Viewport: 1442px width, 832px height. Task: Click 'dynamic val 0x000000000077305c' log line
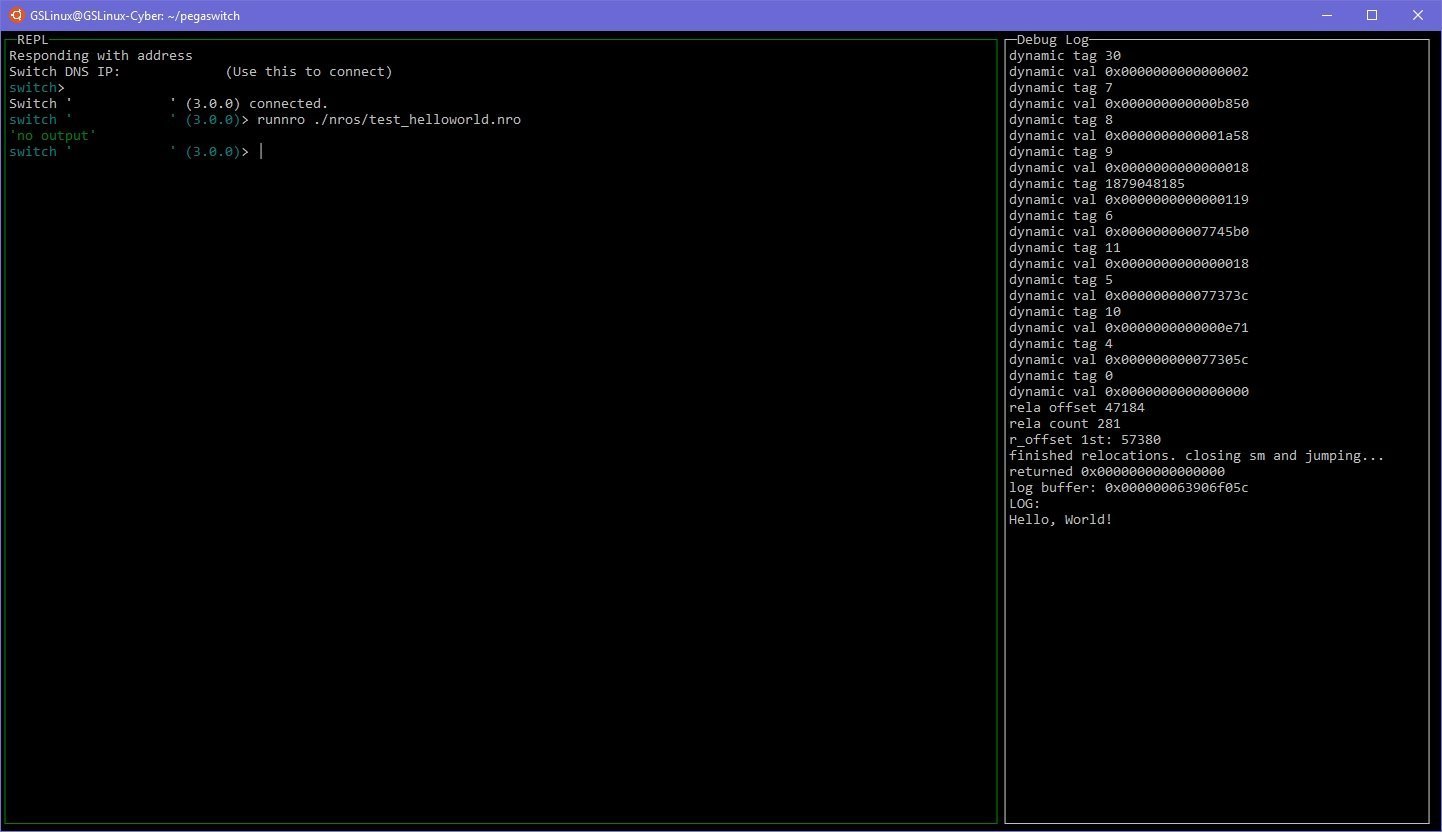1129,360
